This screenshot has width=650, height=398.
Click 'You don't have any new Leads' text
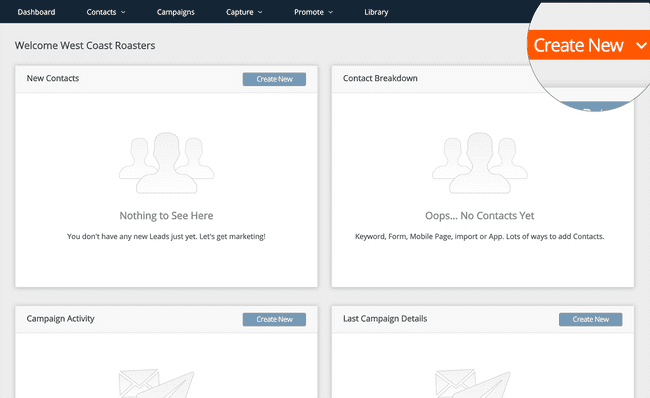point(166,236)
